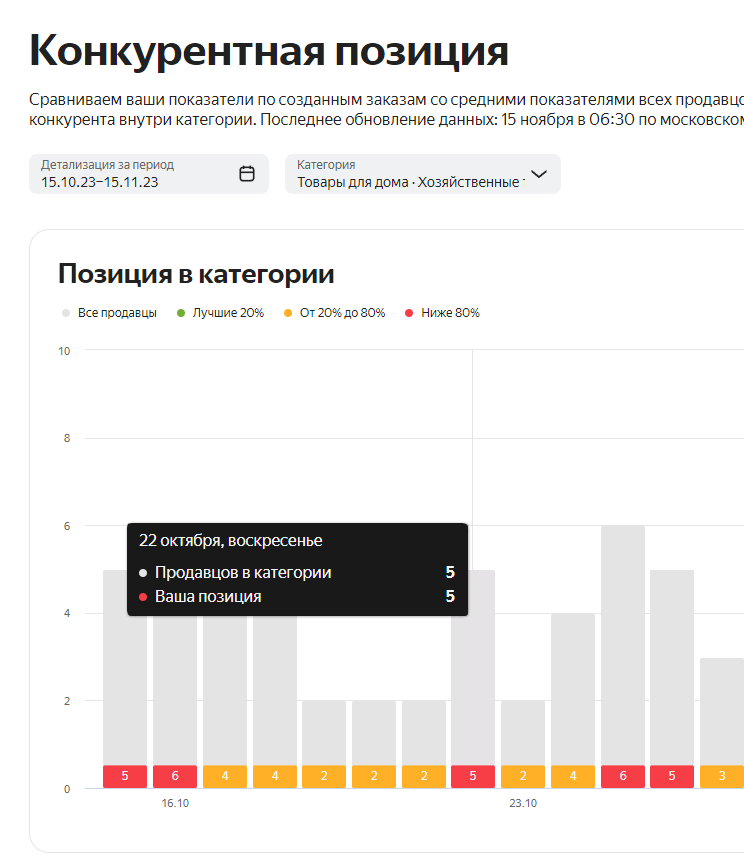Click the red legend dot for Ниже 80%
The width and height of the screenshot is (744, 860).
click(408, 313)
